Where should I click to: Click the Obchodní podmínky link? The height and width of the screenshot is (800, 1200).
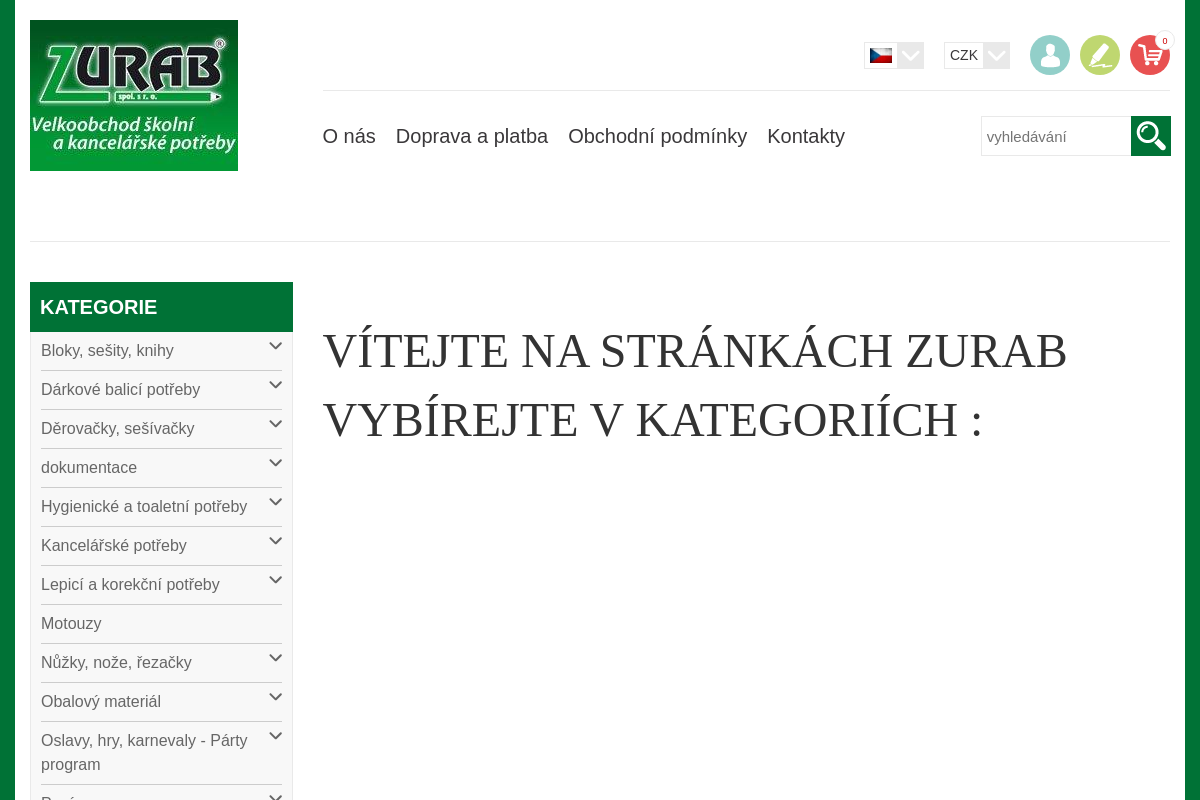(657, 135)
